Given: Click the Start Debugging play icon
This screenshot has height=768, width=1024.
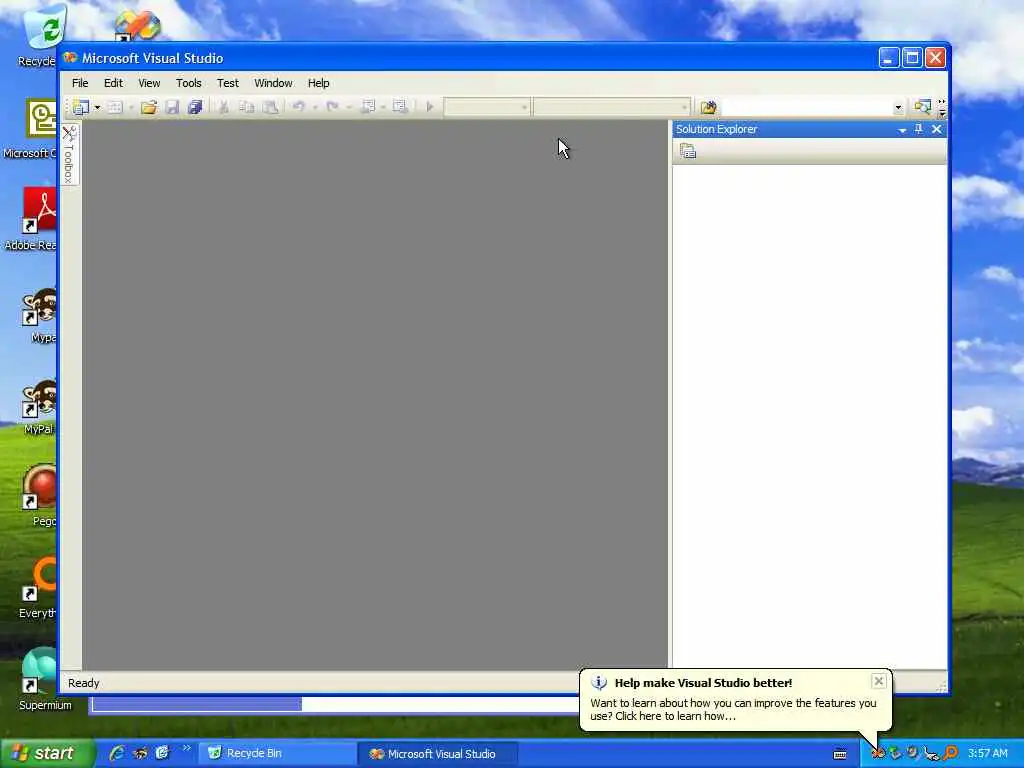Looking at the screenshot, I should pos(430,106).
